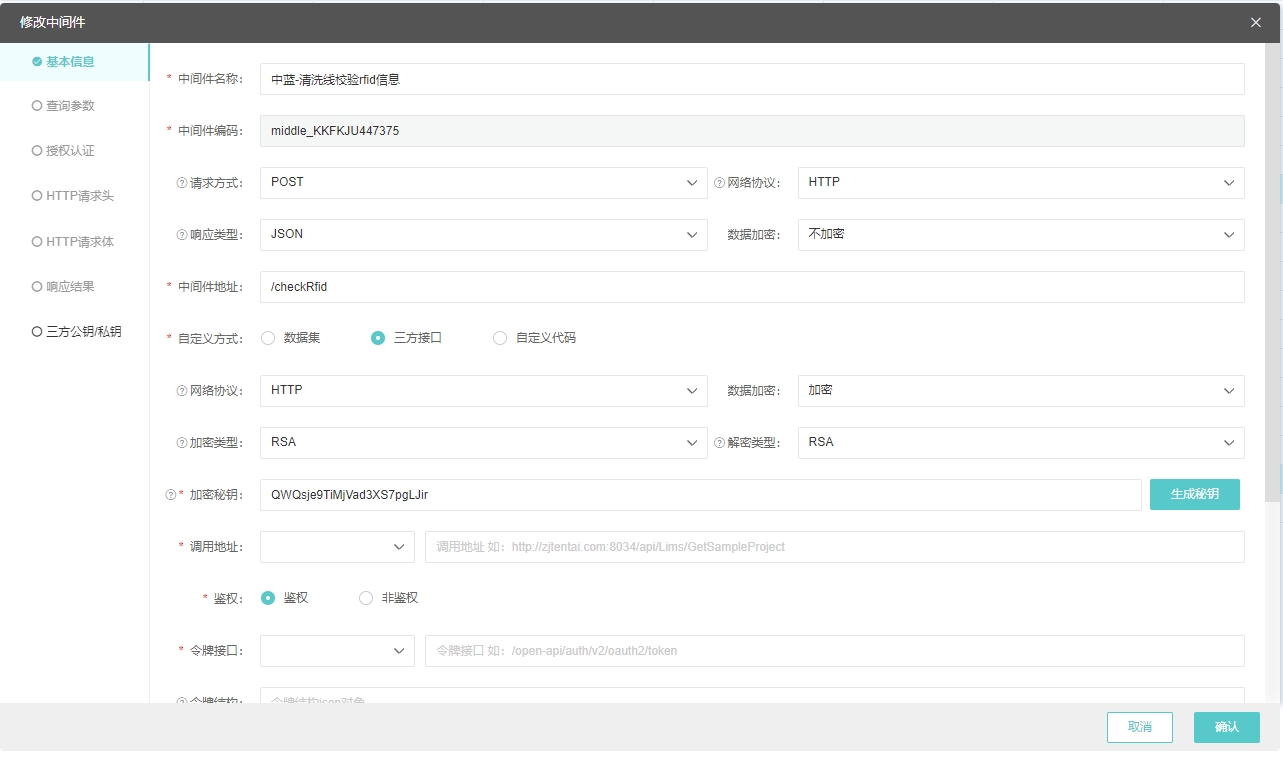Click the 中间件地址 /checkRfid field

(x=752, y=287)
